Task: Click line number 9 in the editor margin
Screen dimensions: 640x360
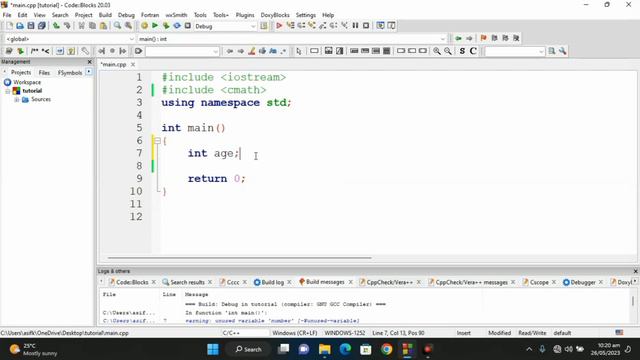Action: tap(139, 179)
